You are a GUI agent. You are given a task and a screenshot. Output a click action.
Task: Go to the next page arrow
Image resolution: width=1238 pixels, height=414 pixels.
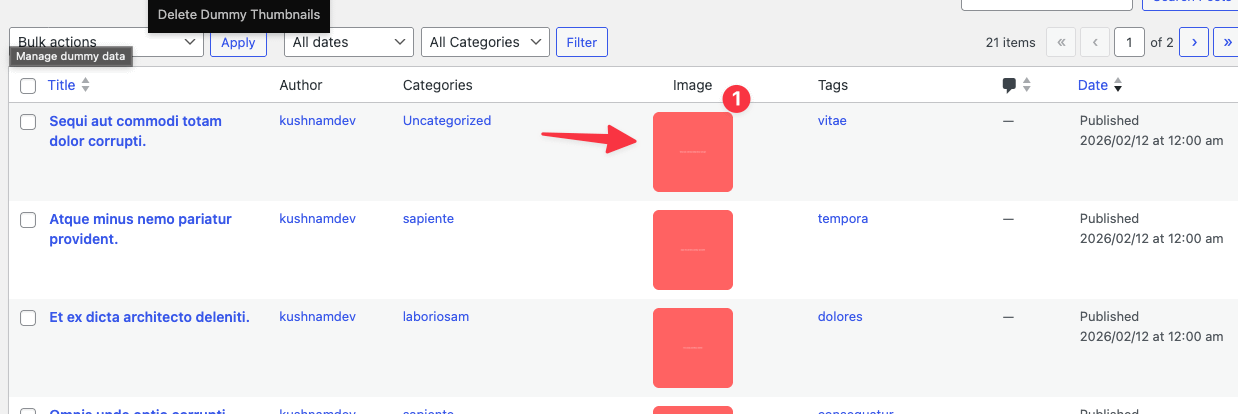1194,42
